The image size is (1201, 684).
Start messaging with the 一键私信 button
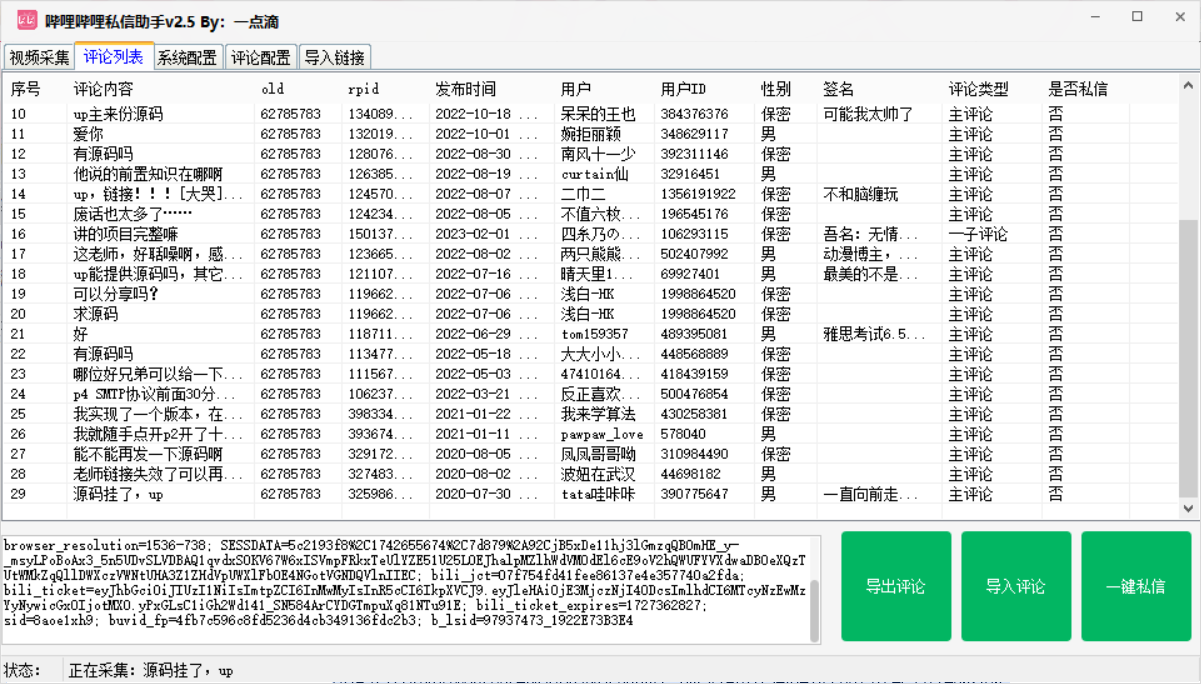pos(1136,586)
